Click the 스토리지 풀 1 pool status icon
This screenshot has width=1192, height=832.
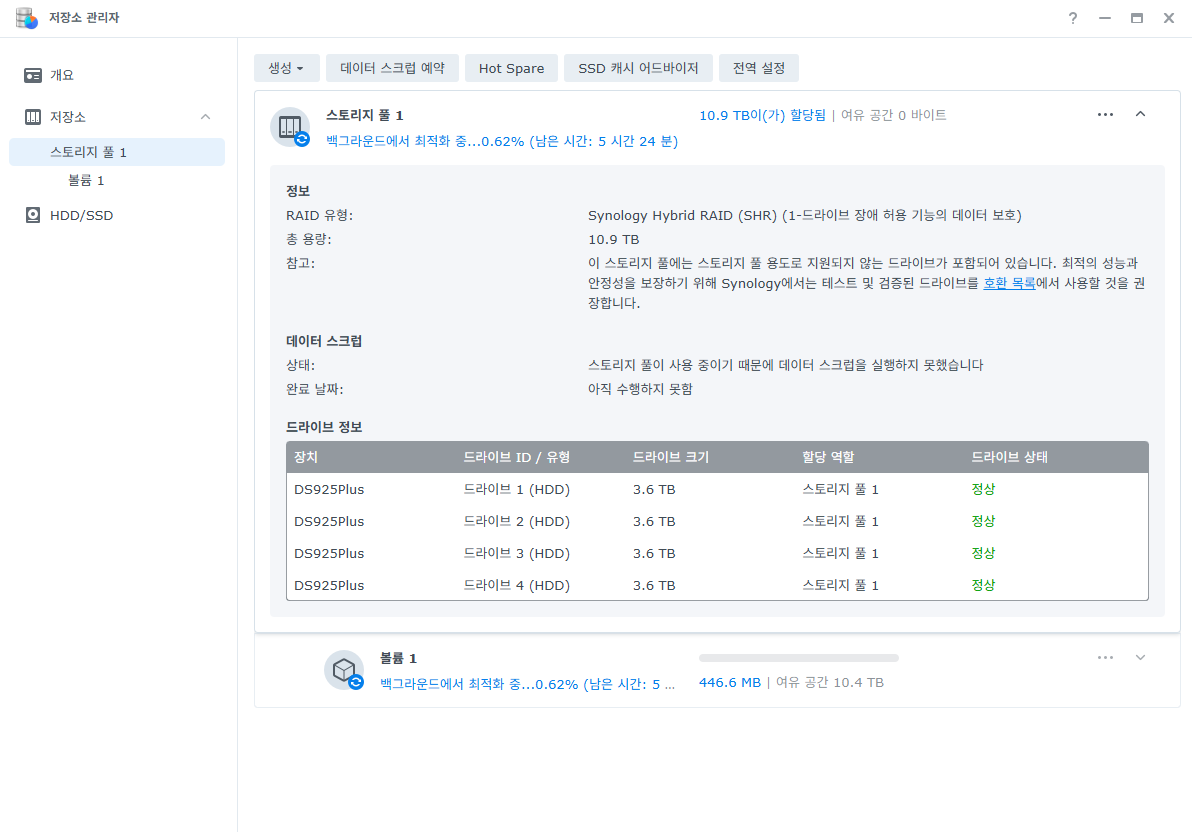[290, 127]
